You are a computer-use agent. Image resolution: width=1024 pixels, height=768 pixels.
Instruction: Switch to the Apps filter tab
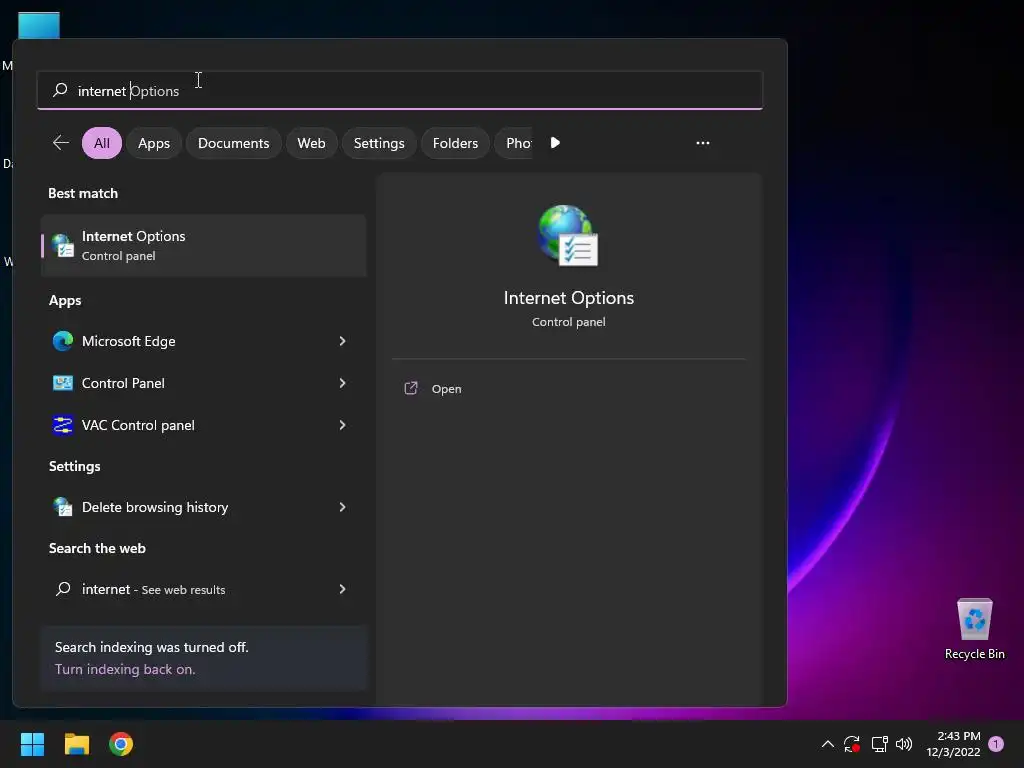[153, 143]
